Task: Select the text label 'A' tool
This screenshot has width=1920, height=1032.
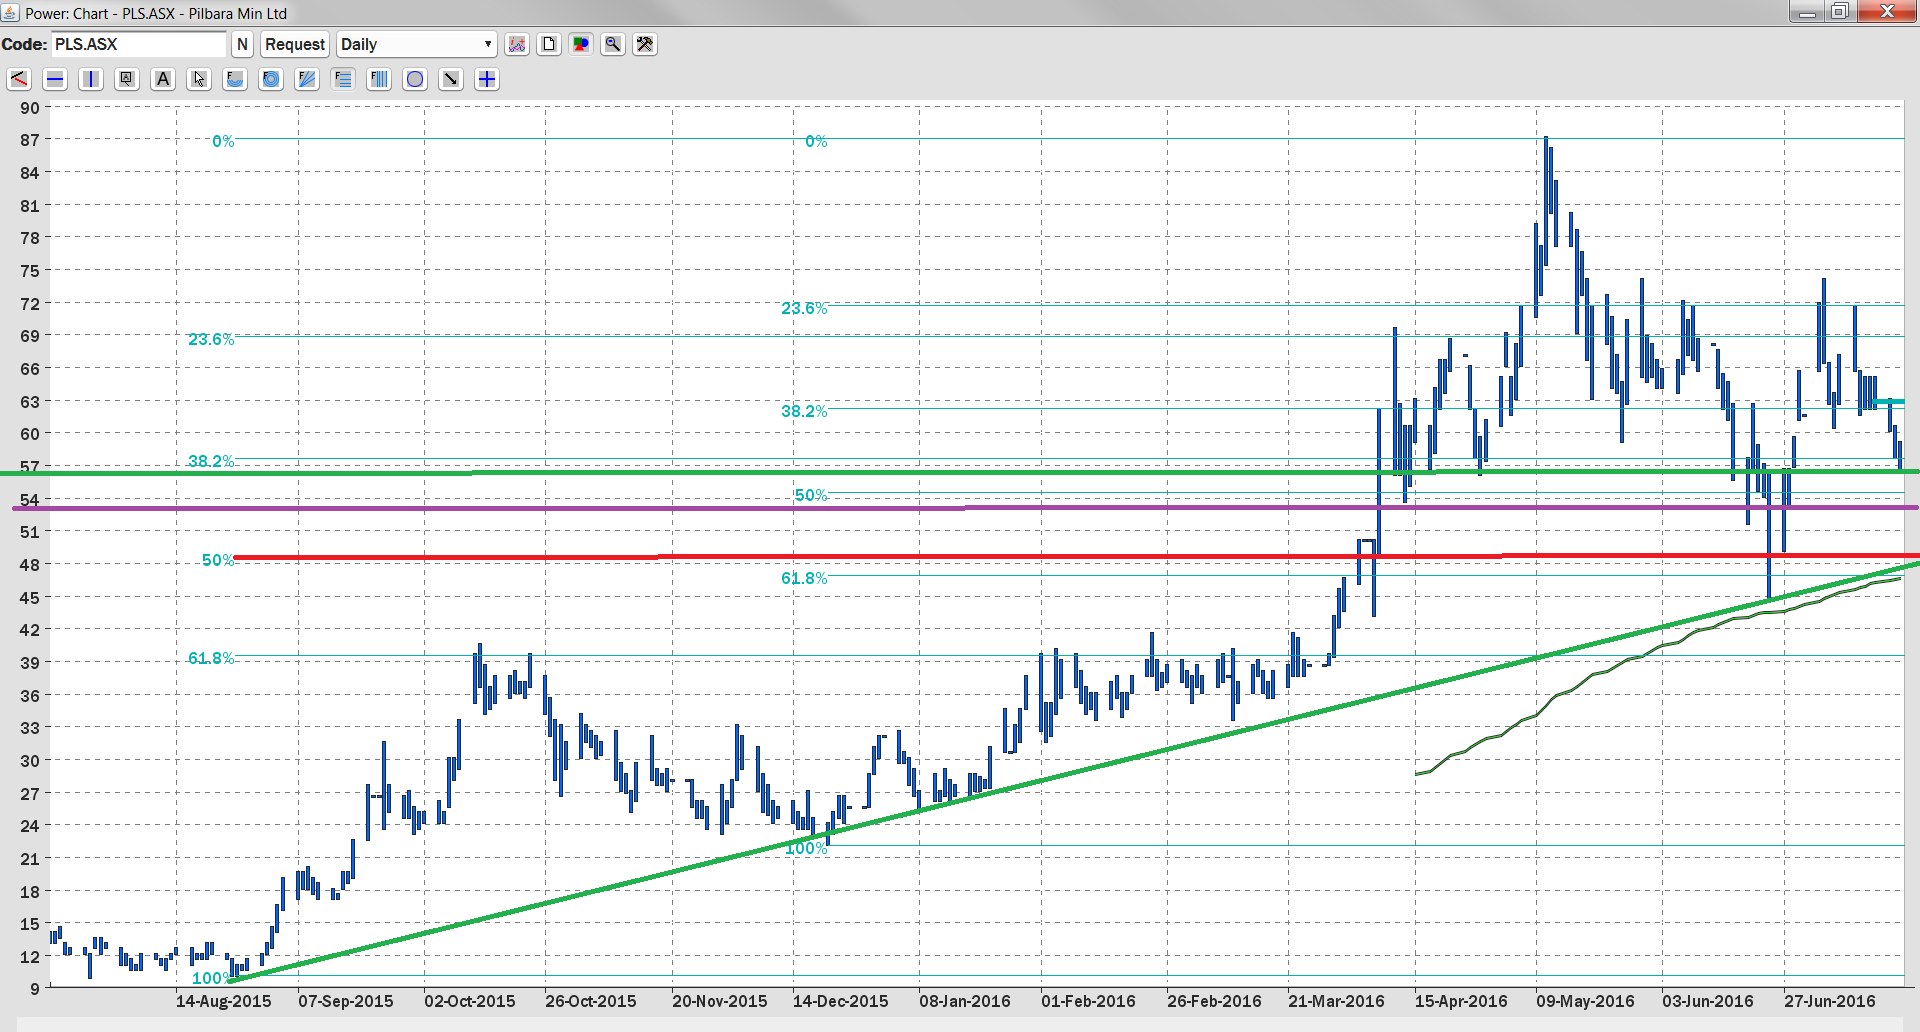Action: pyautogui.click(x=163, y=79)
